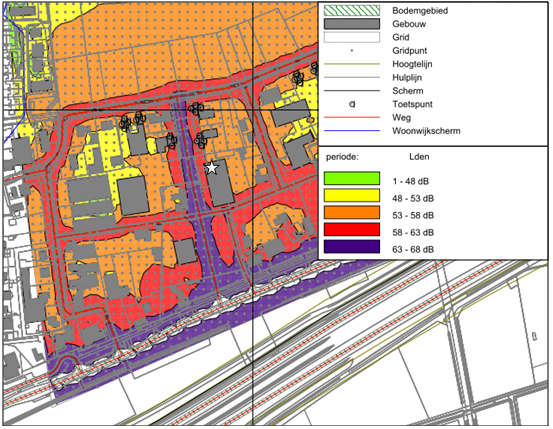Click the white star marker on the map
The width and height of the screenshot is (553, 429).
click(211, 167)
